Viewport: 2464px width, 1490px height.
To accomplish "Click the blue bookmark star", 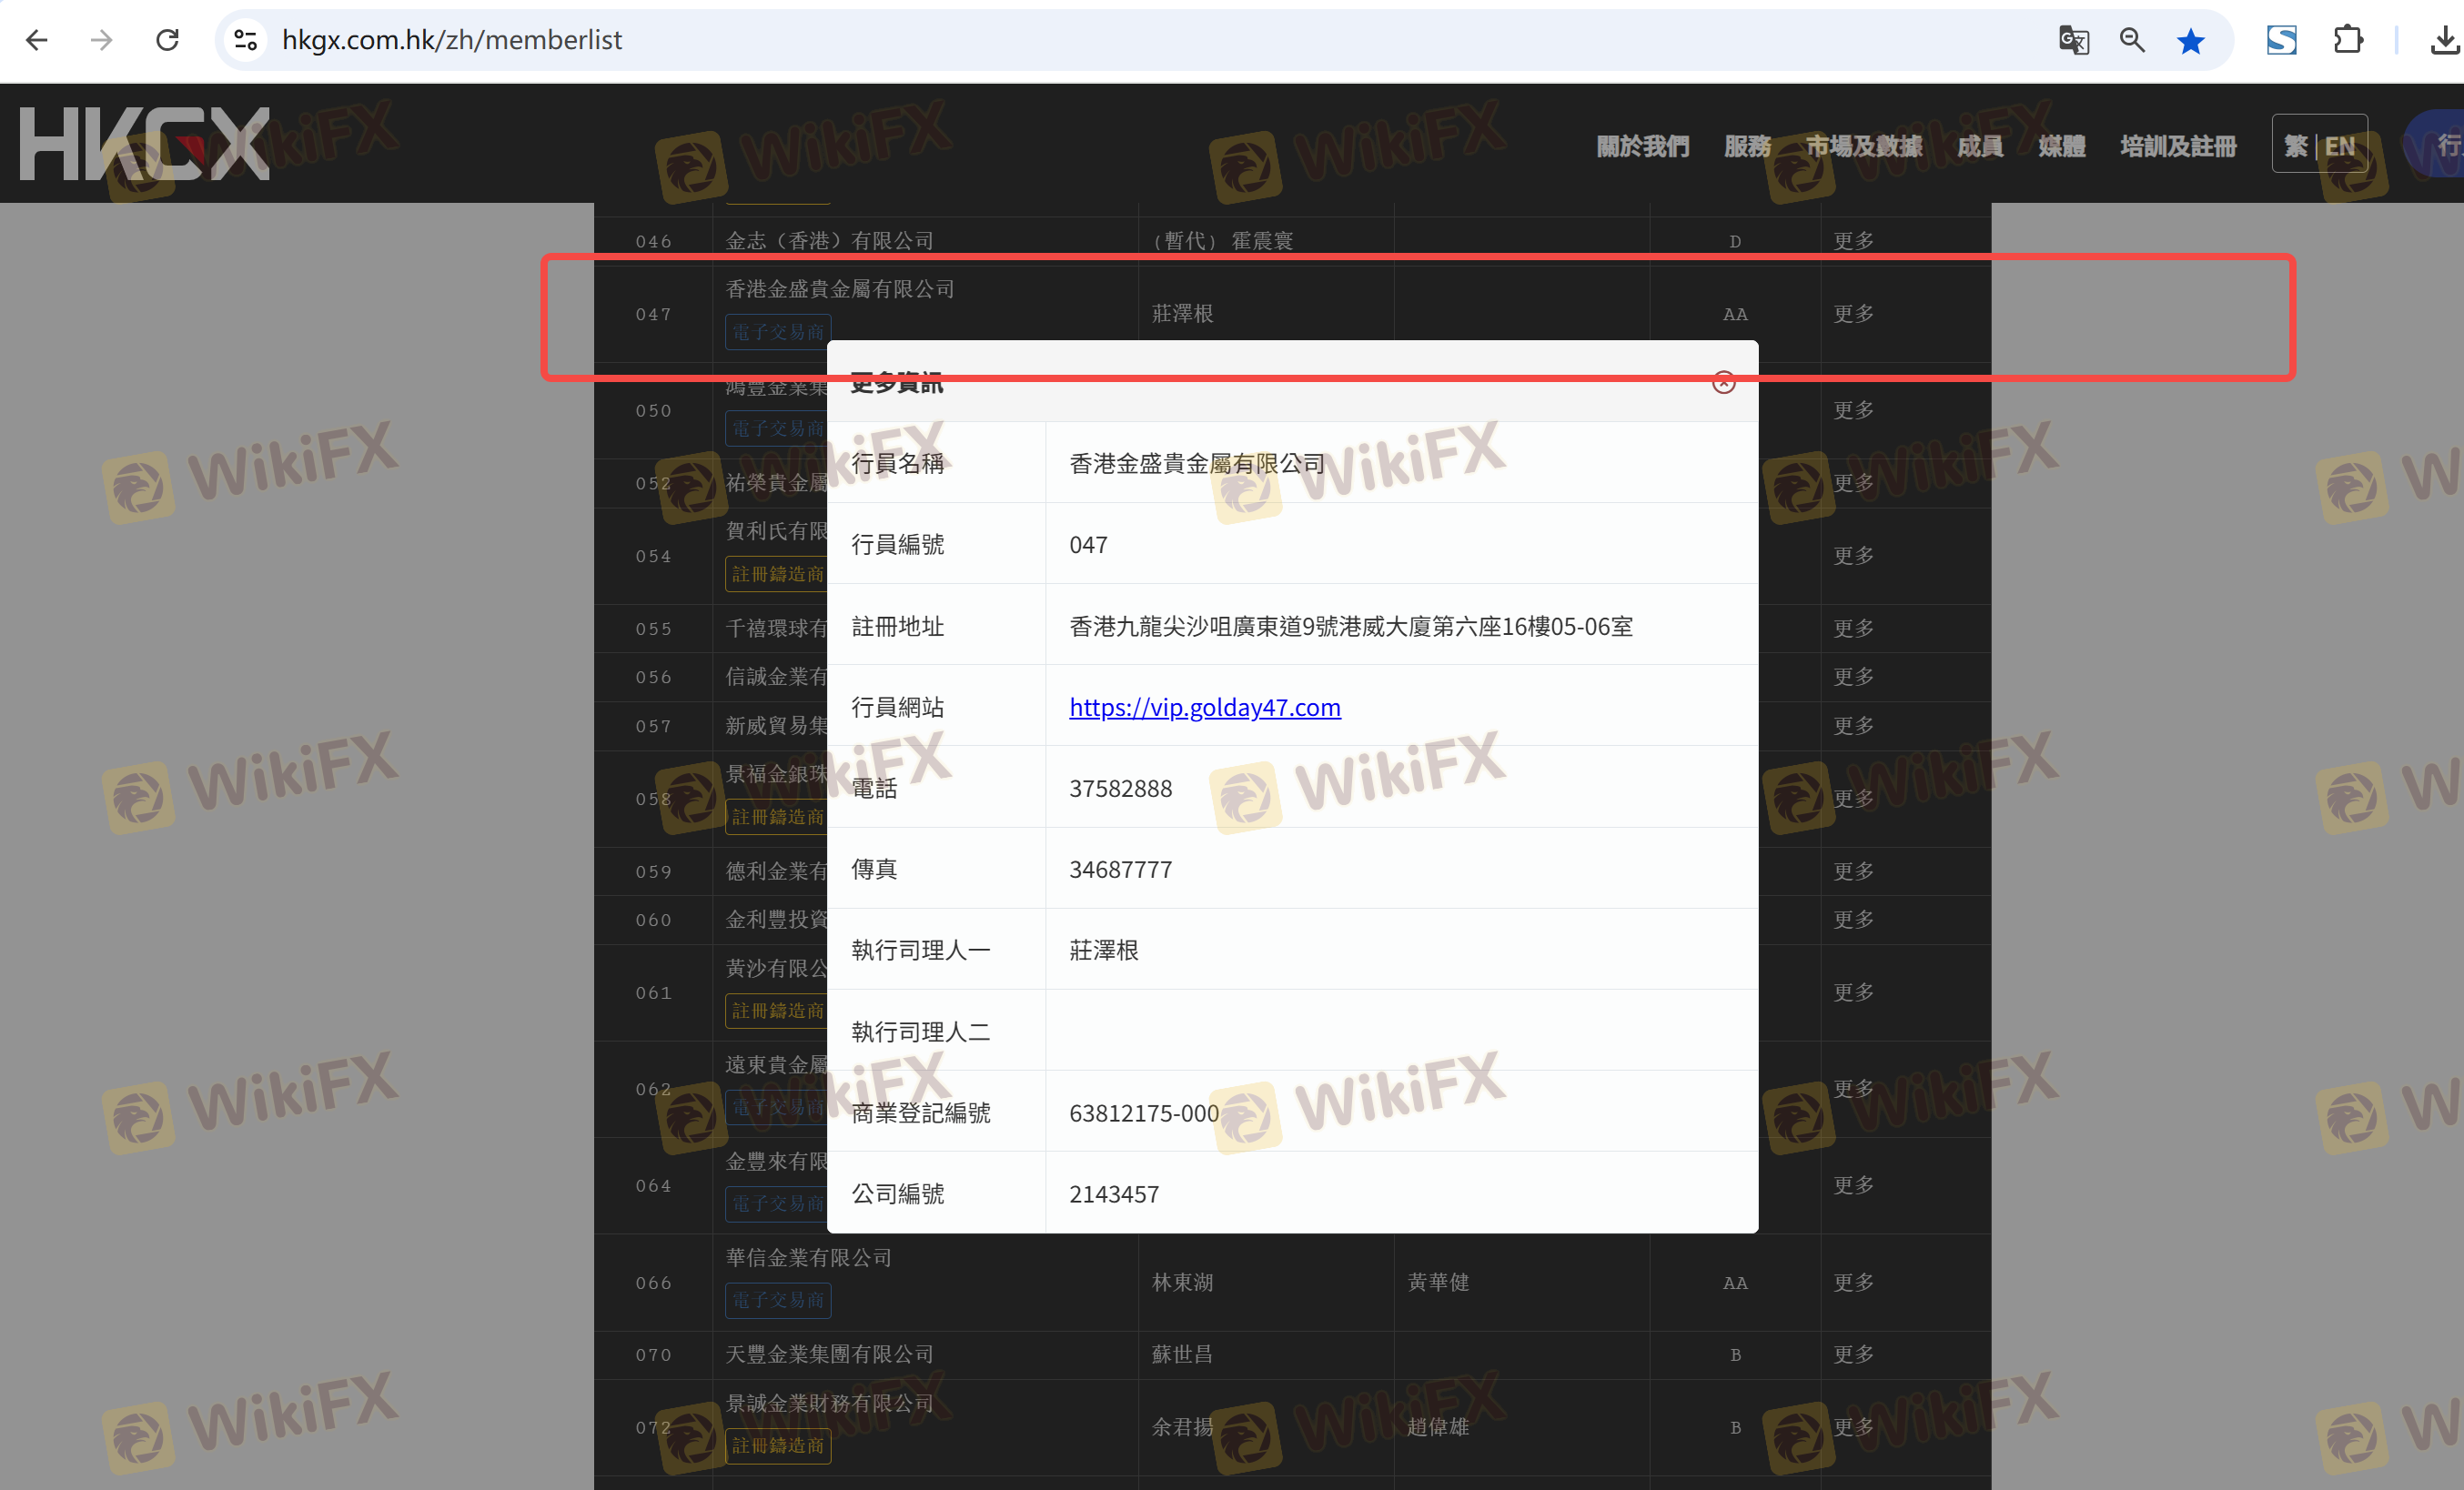I will [2190, 40].
